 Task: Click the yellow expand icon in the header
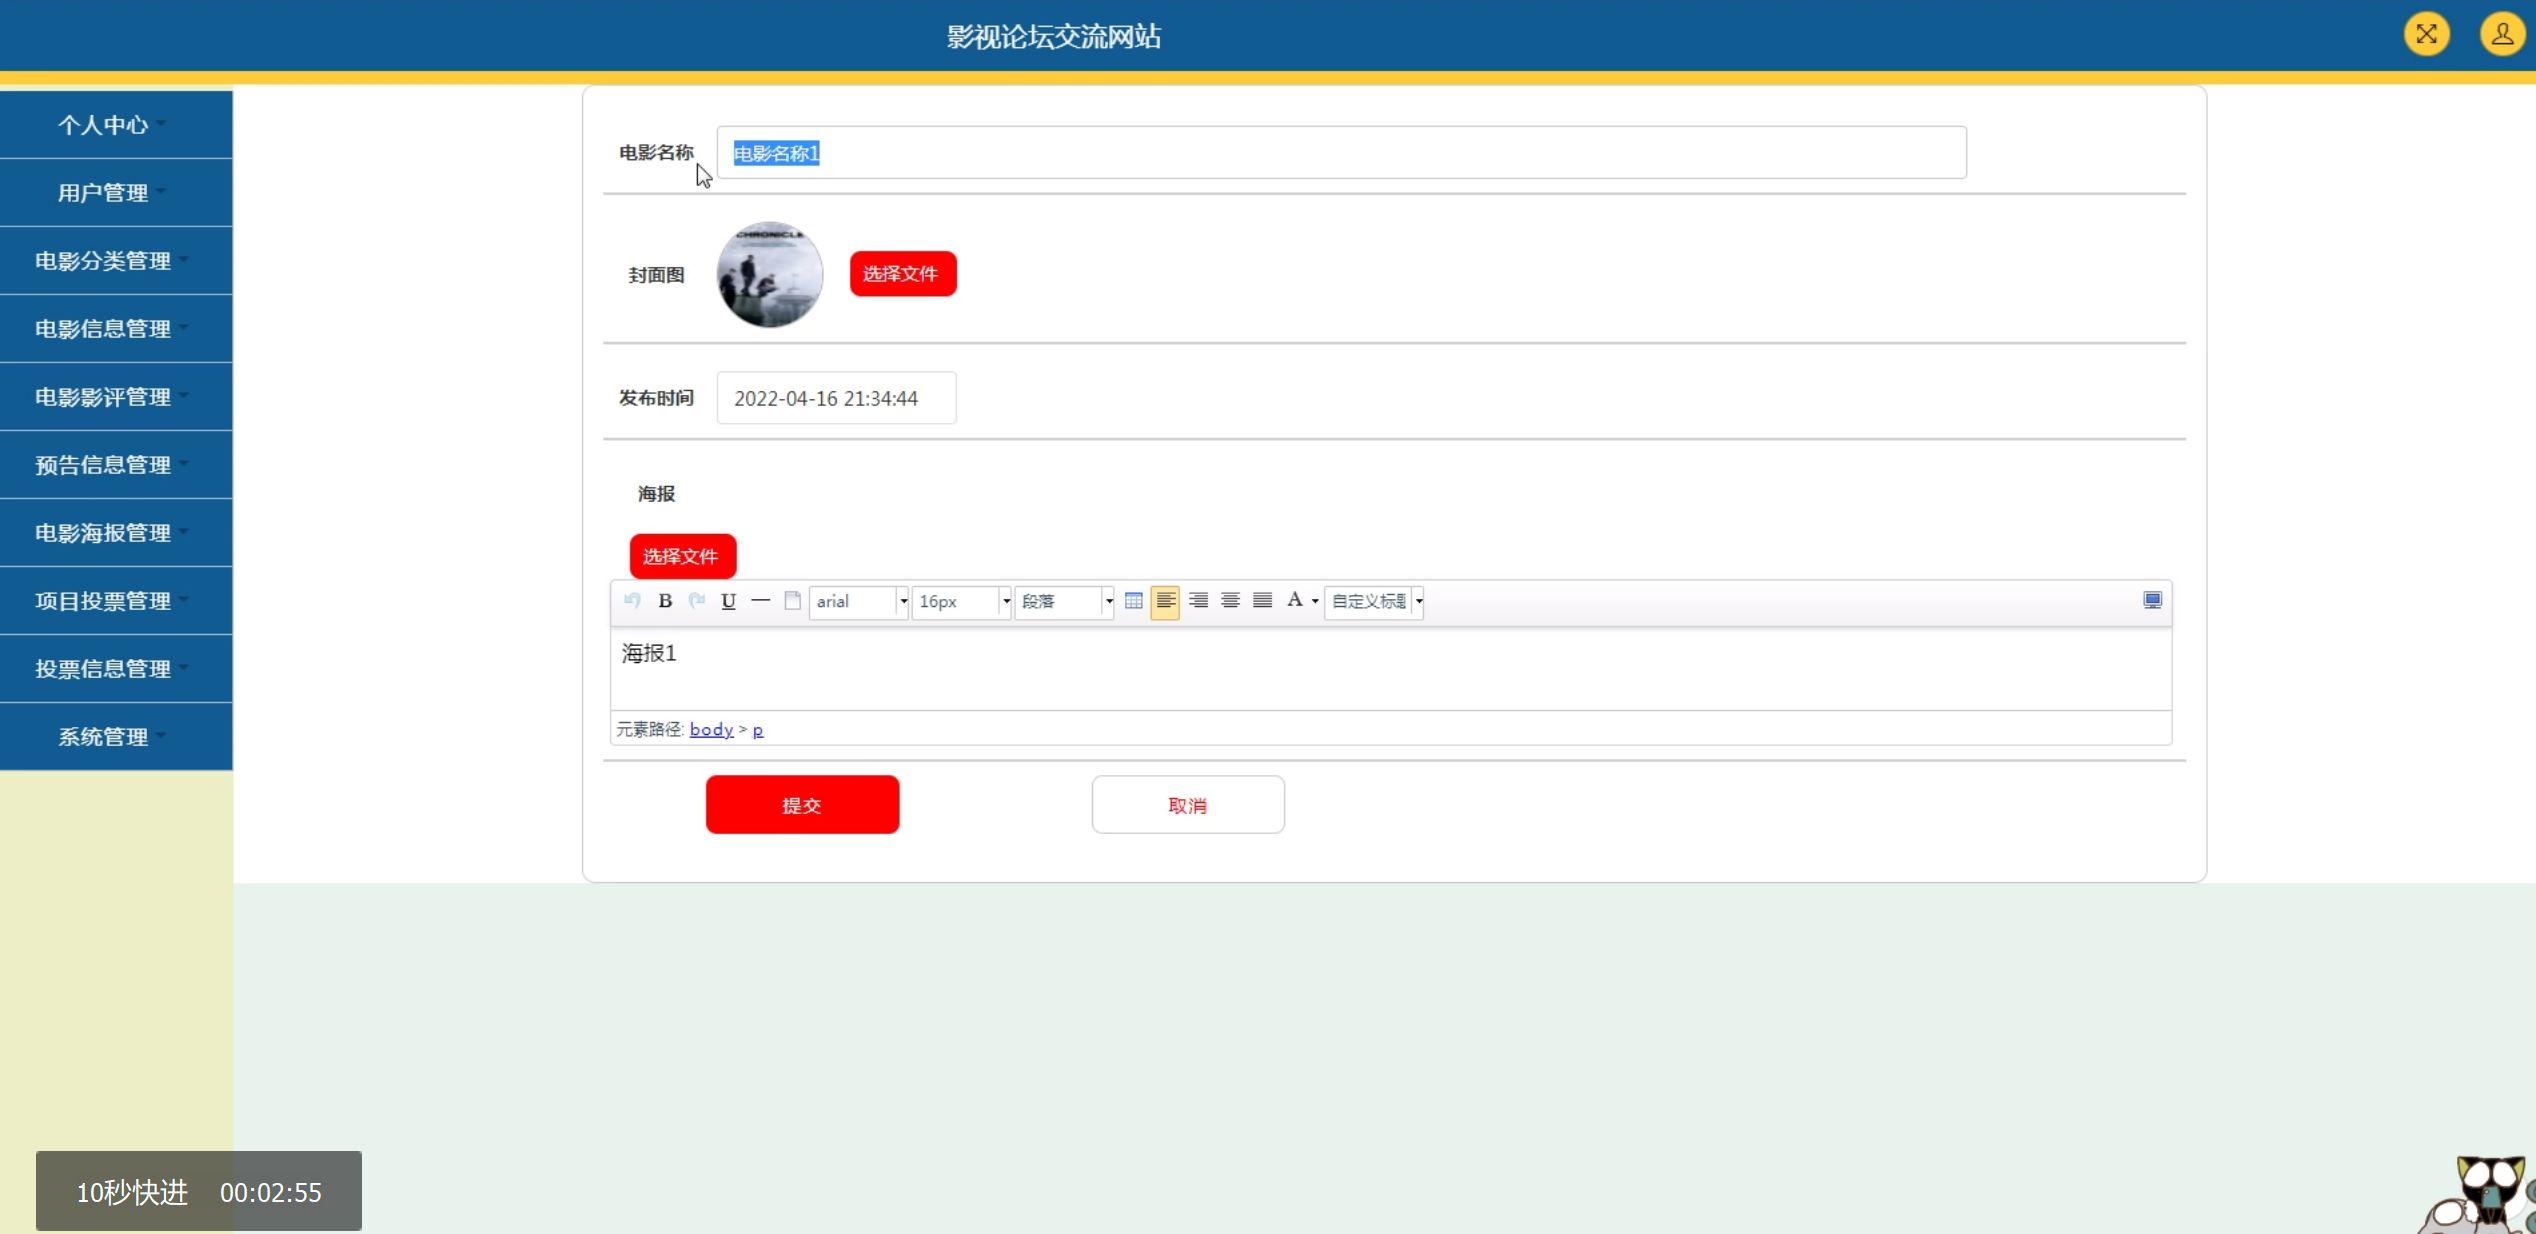point(2426,35)
